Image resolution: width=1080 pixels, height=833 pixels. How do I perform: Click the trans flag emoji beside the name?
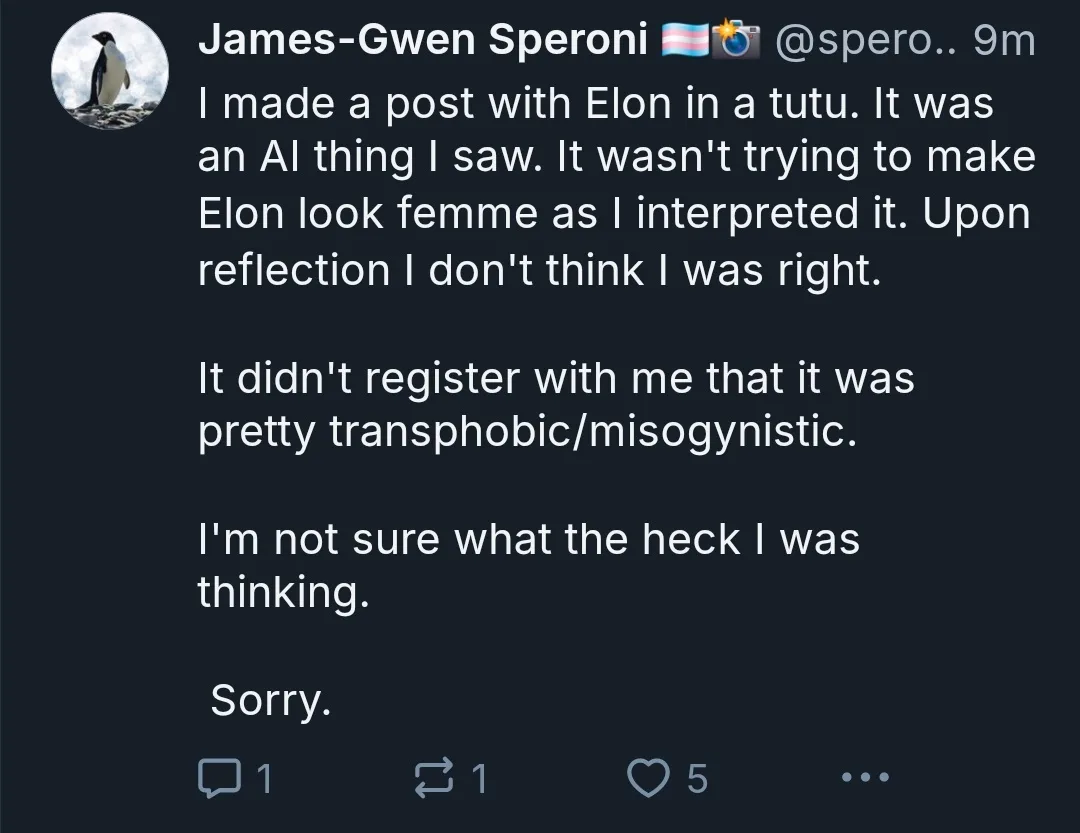(685, 40)
